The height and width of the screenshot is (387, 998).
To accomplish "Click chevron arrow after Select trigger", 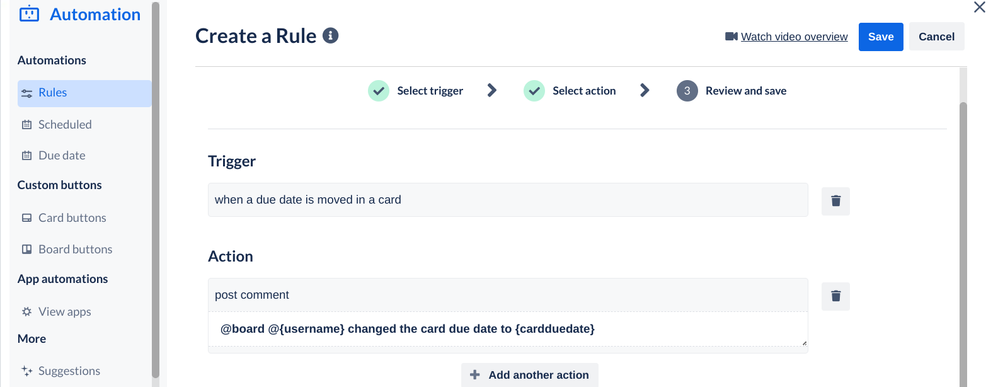I will tap(491, 90).
